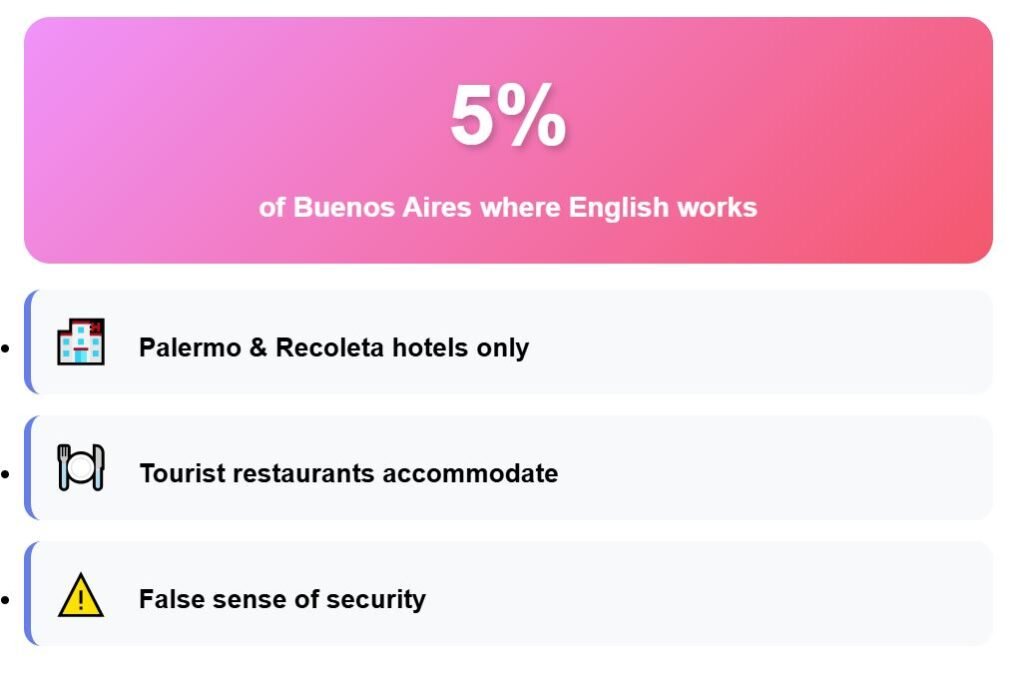This screenshot has width=1024, height=679.
Task: Click the bullet beside the security item
Action: pos(6,600)
